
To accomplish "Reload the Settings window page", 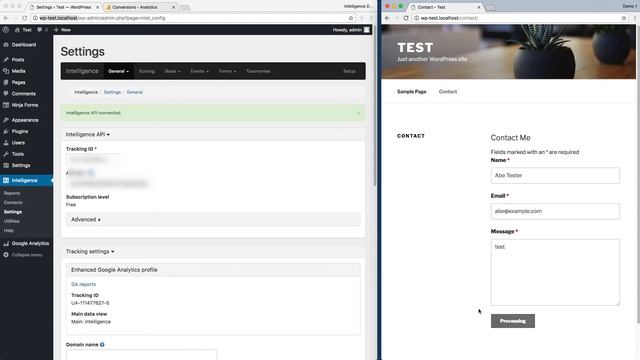I will pyautogui.click(x=24, y=18).
